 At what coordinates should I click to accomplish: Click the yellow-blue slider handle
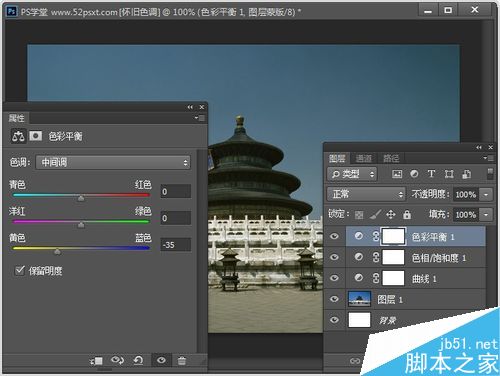click(57, 252)
